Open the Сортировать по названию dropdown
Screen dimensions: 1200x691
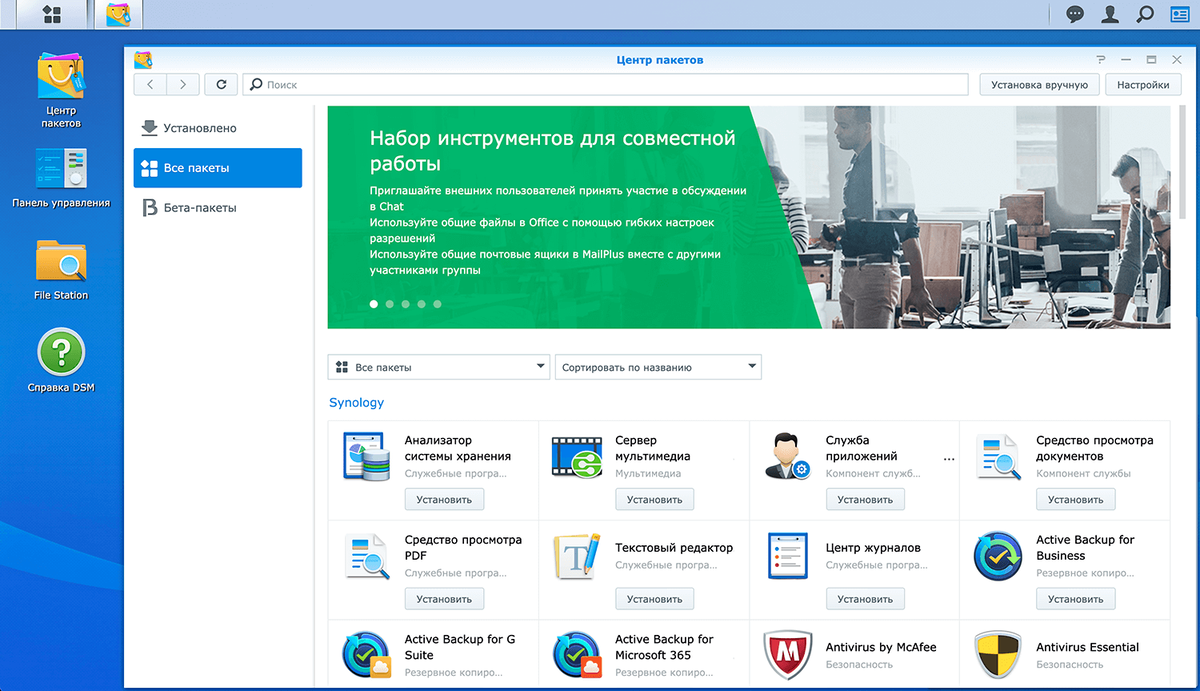click(658, 367)
